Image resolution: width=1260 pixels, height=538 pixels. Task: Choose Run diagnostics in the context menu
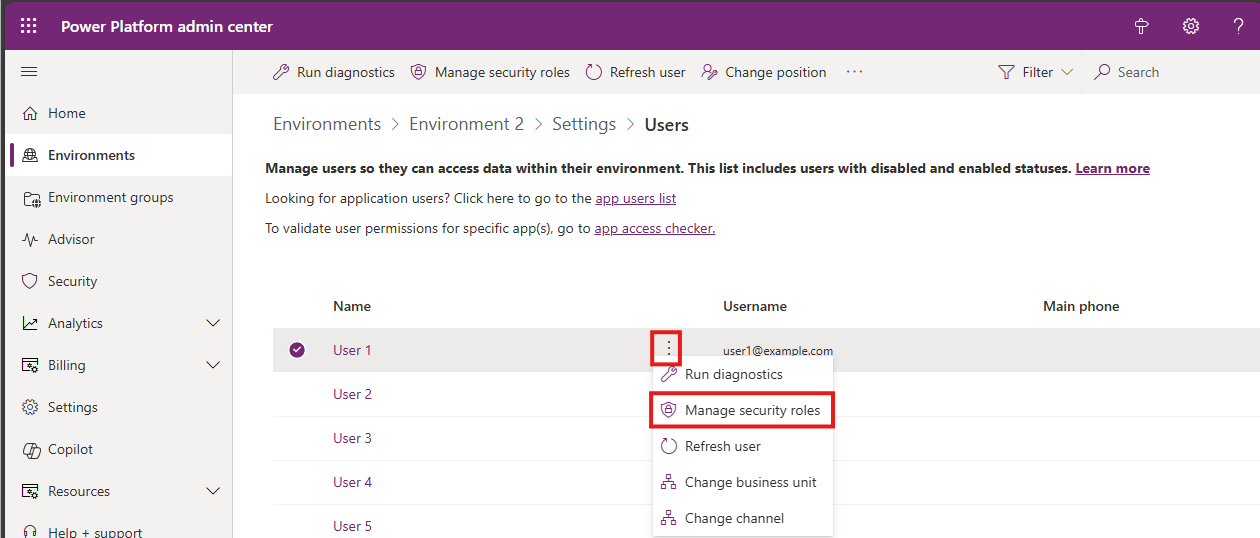[743, 374]
